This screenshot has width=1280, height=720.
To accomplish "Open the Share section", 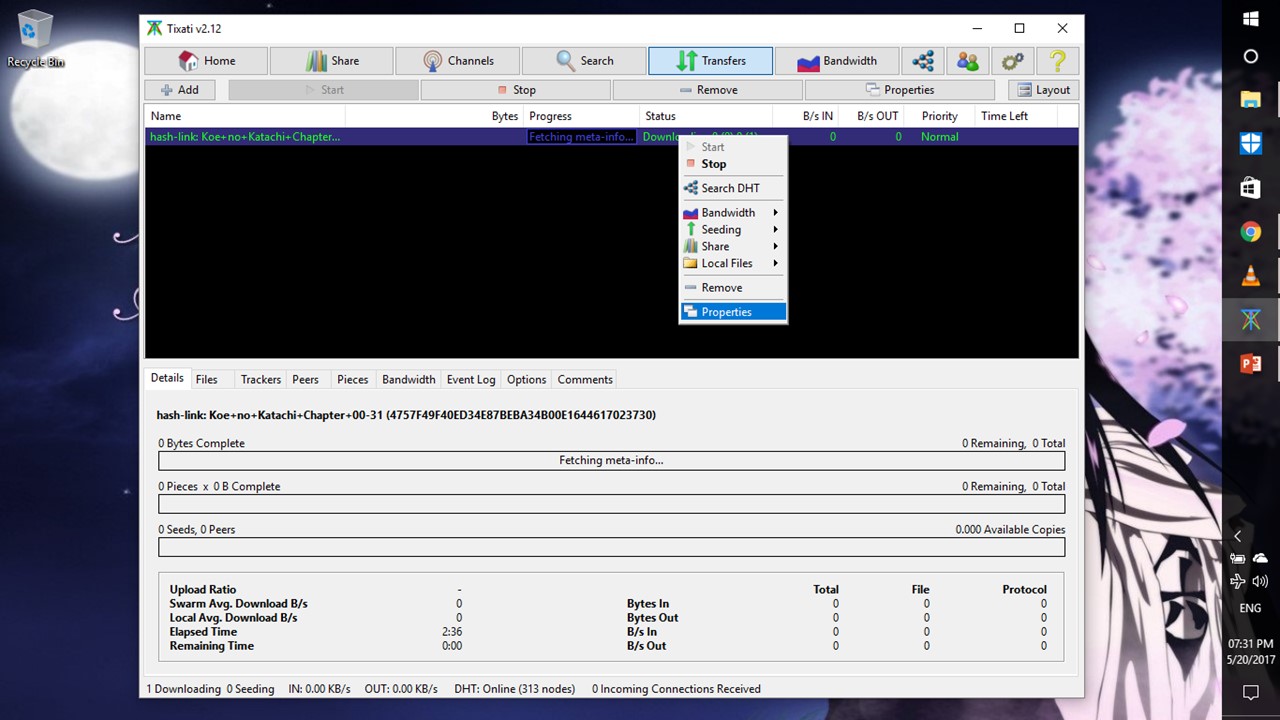I will coord(331,61).
